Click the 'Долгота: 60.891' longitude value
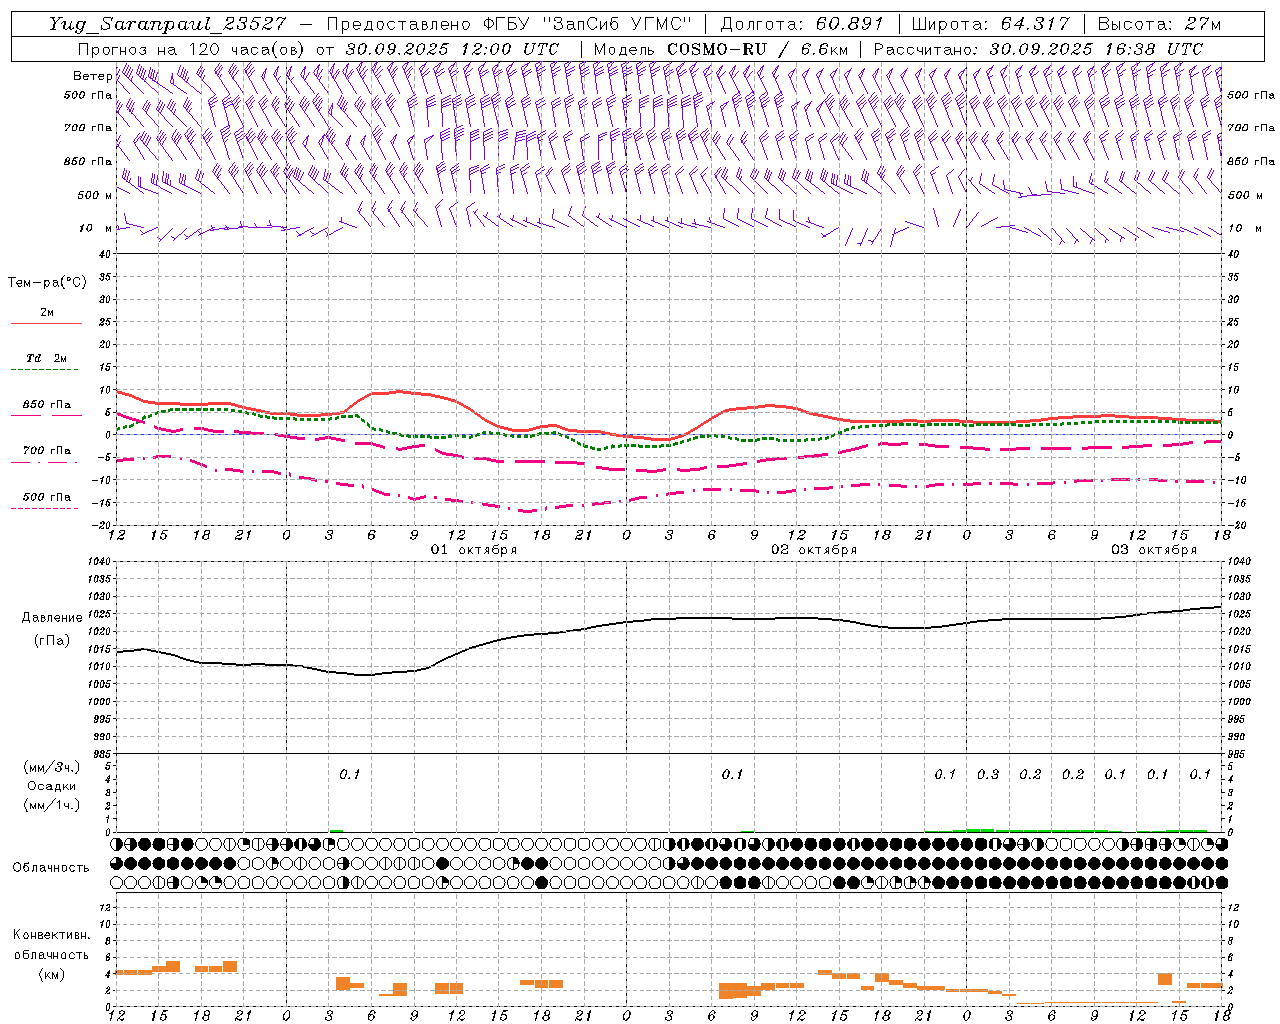Viewport: 1280px width, 1024px height. tap(802, 24)
